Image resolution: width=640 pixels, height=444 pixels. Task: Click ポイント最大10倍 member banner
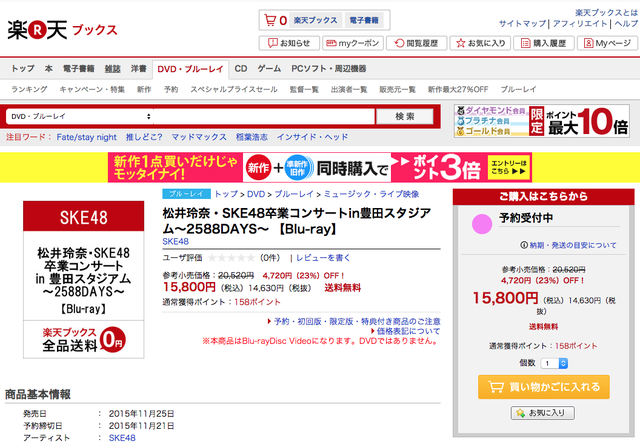542,121
